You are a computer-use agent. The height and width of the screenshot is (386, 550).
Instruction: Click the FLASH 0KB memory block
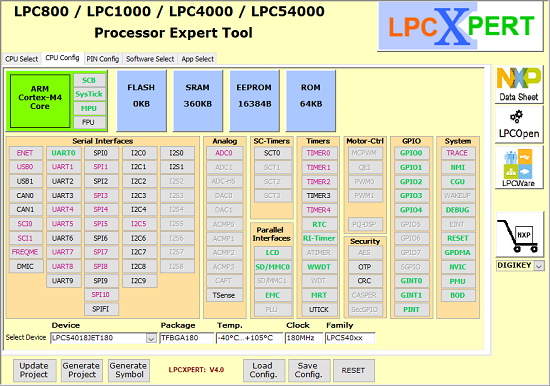[x=141, y=101]
